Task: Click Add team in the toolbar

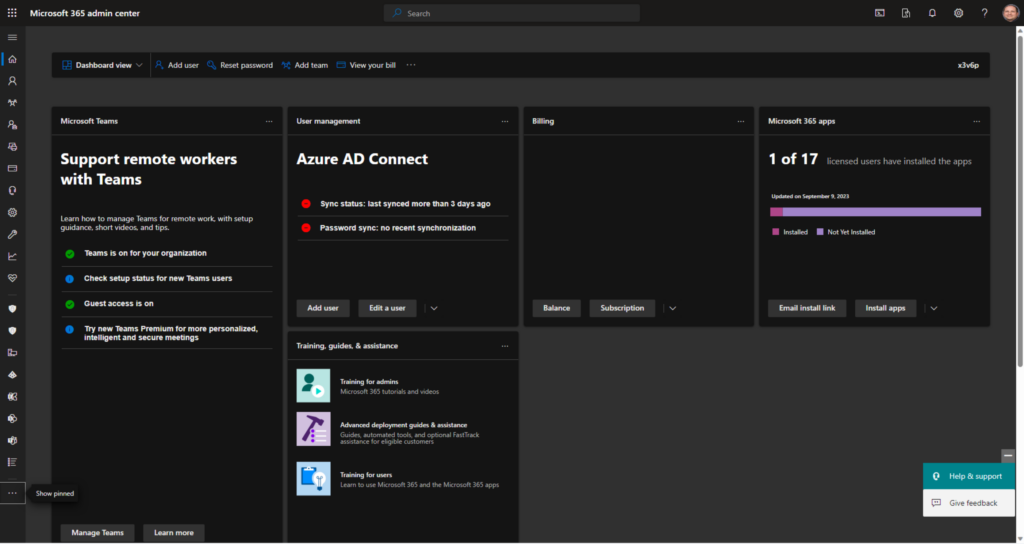Action: pos(305,65)
